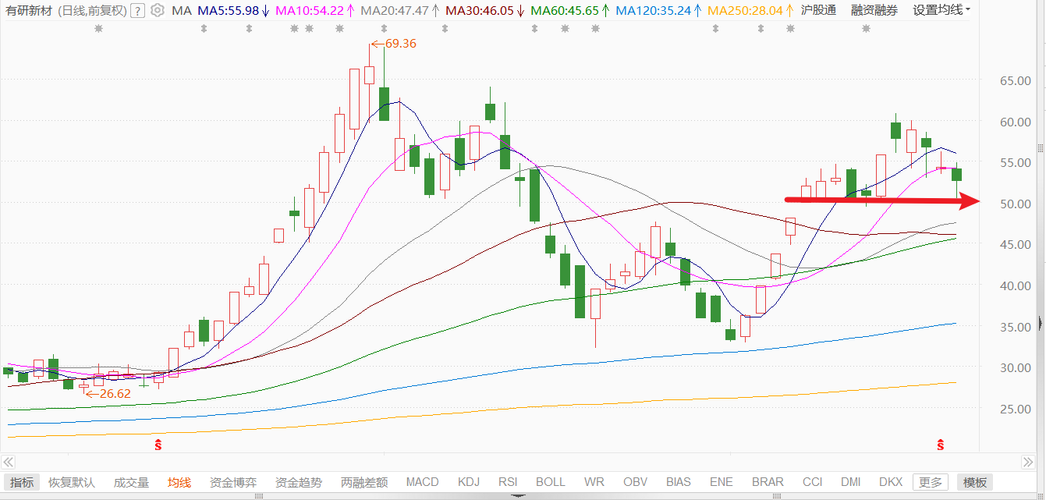Switch to the 资金趋势 indicator

pos(298,482)
